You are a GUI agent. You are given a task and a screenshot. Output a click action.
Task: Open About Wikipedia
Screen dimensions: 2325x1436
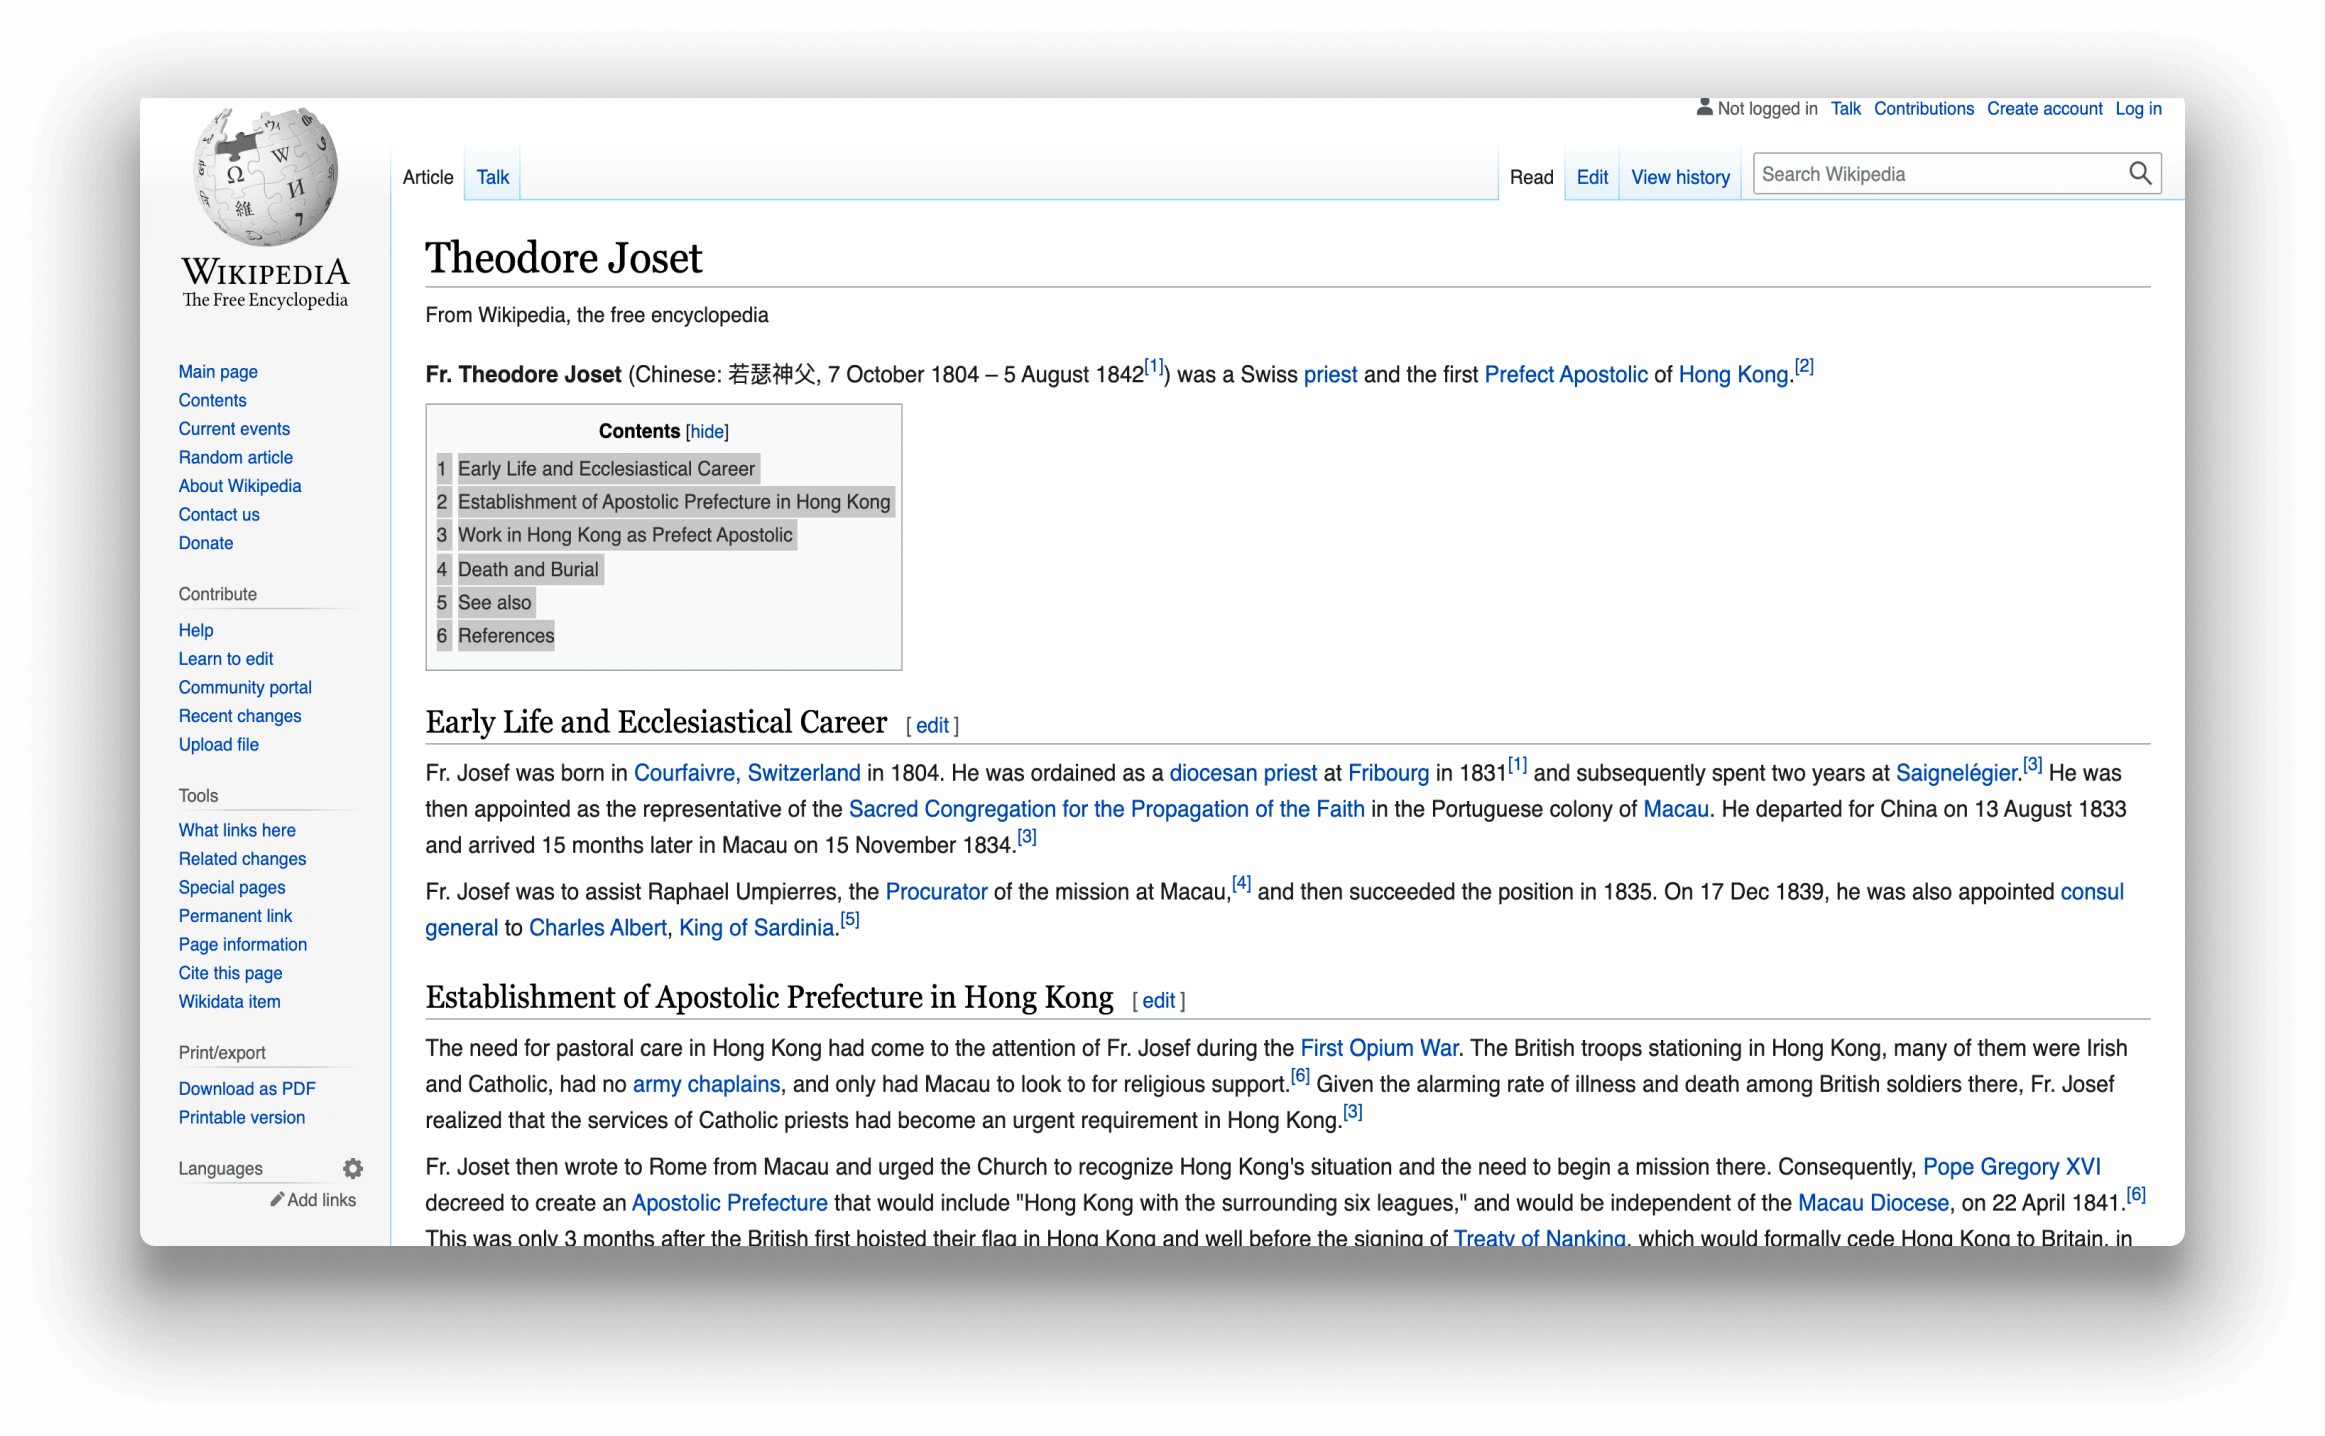pos(240,485)
